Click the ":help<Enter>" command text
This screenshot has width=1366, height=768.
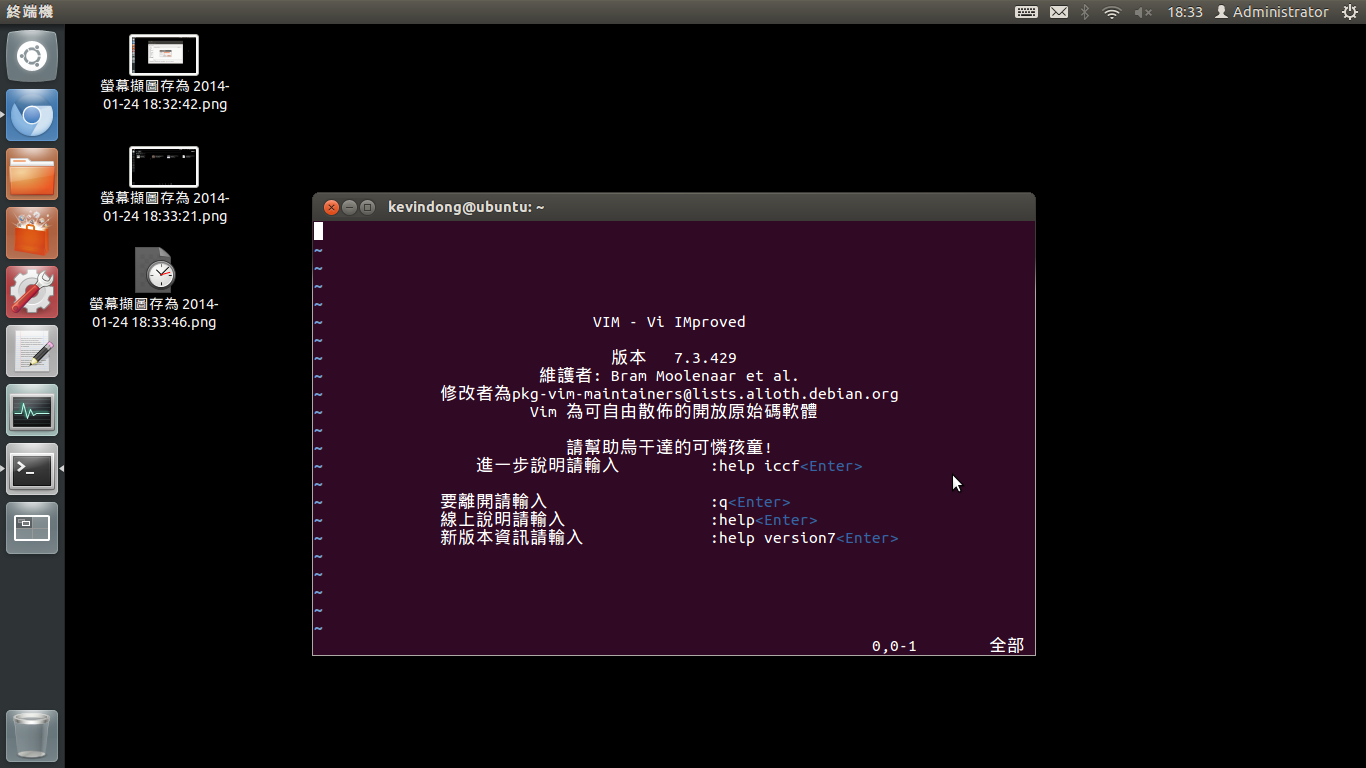pyautogui.click(x=764, y=520)
